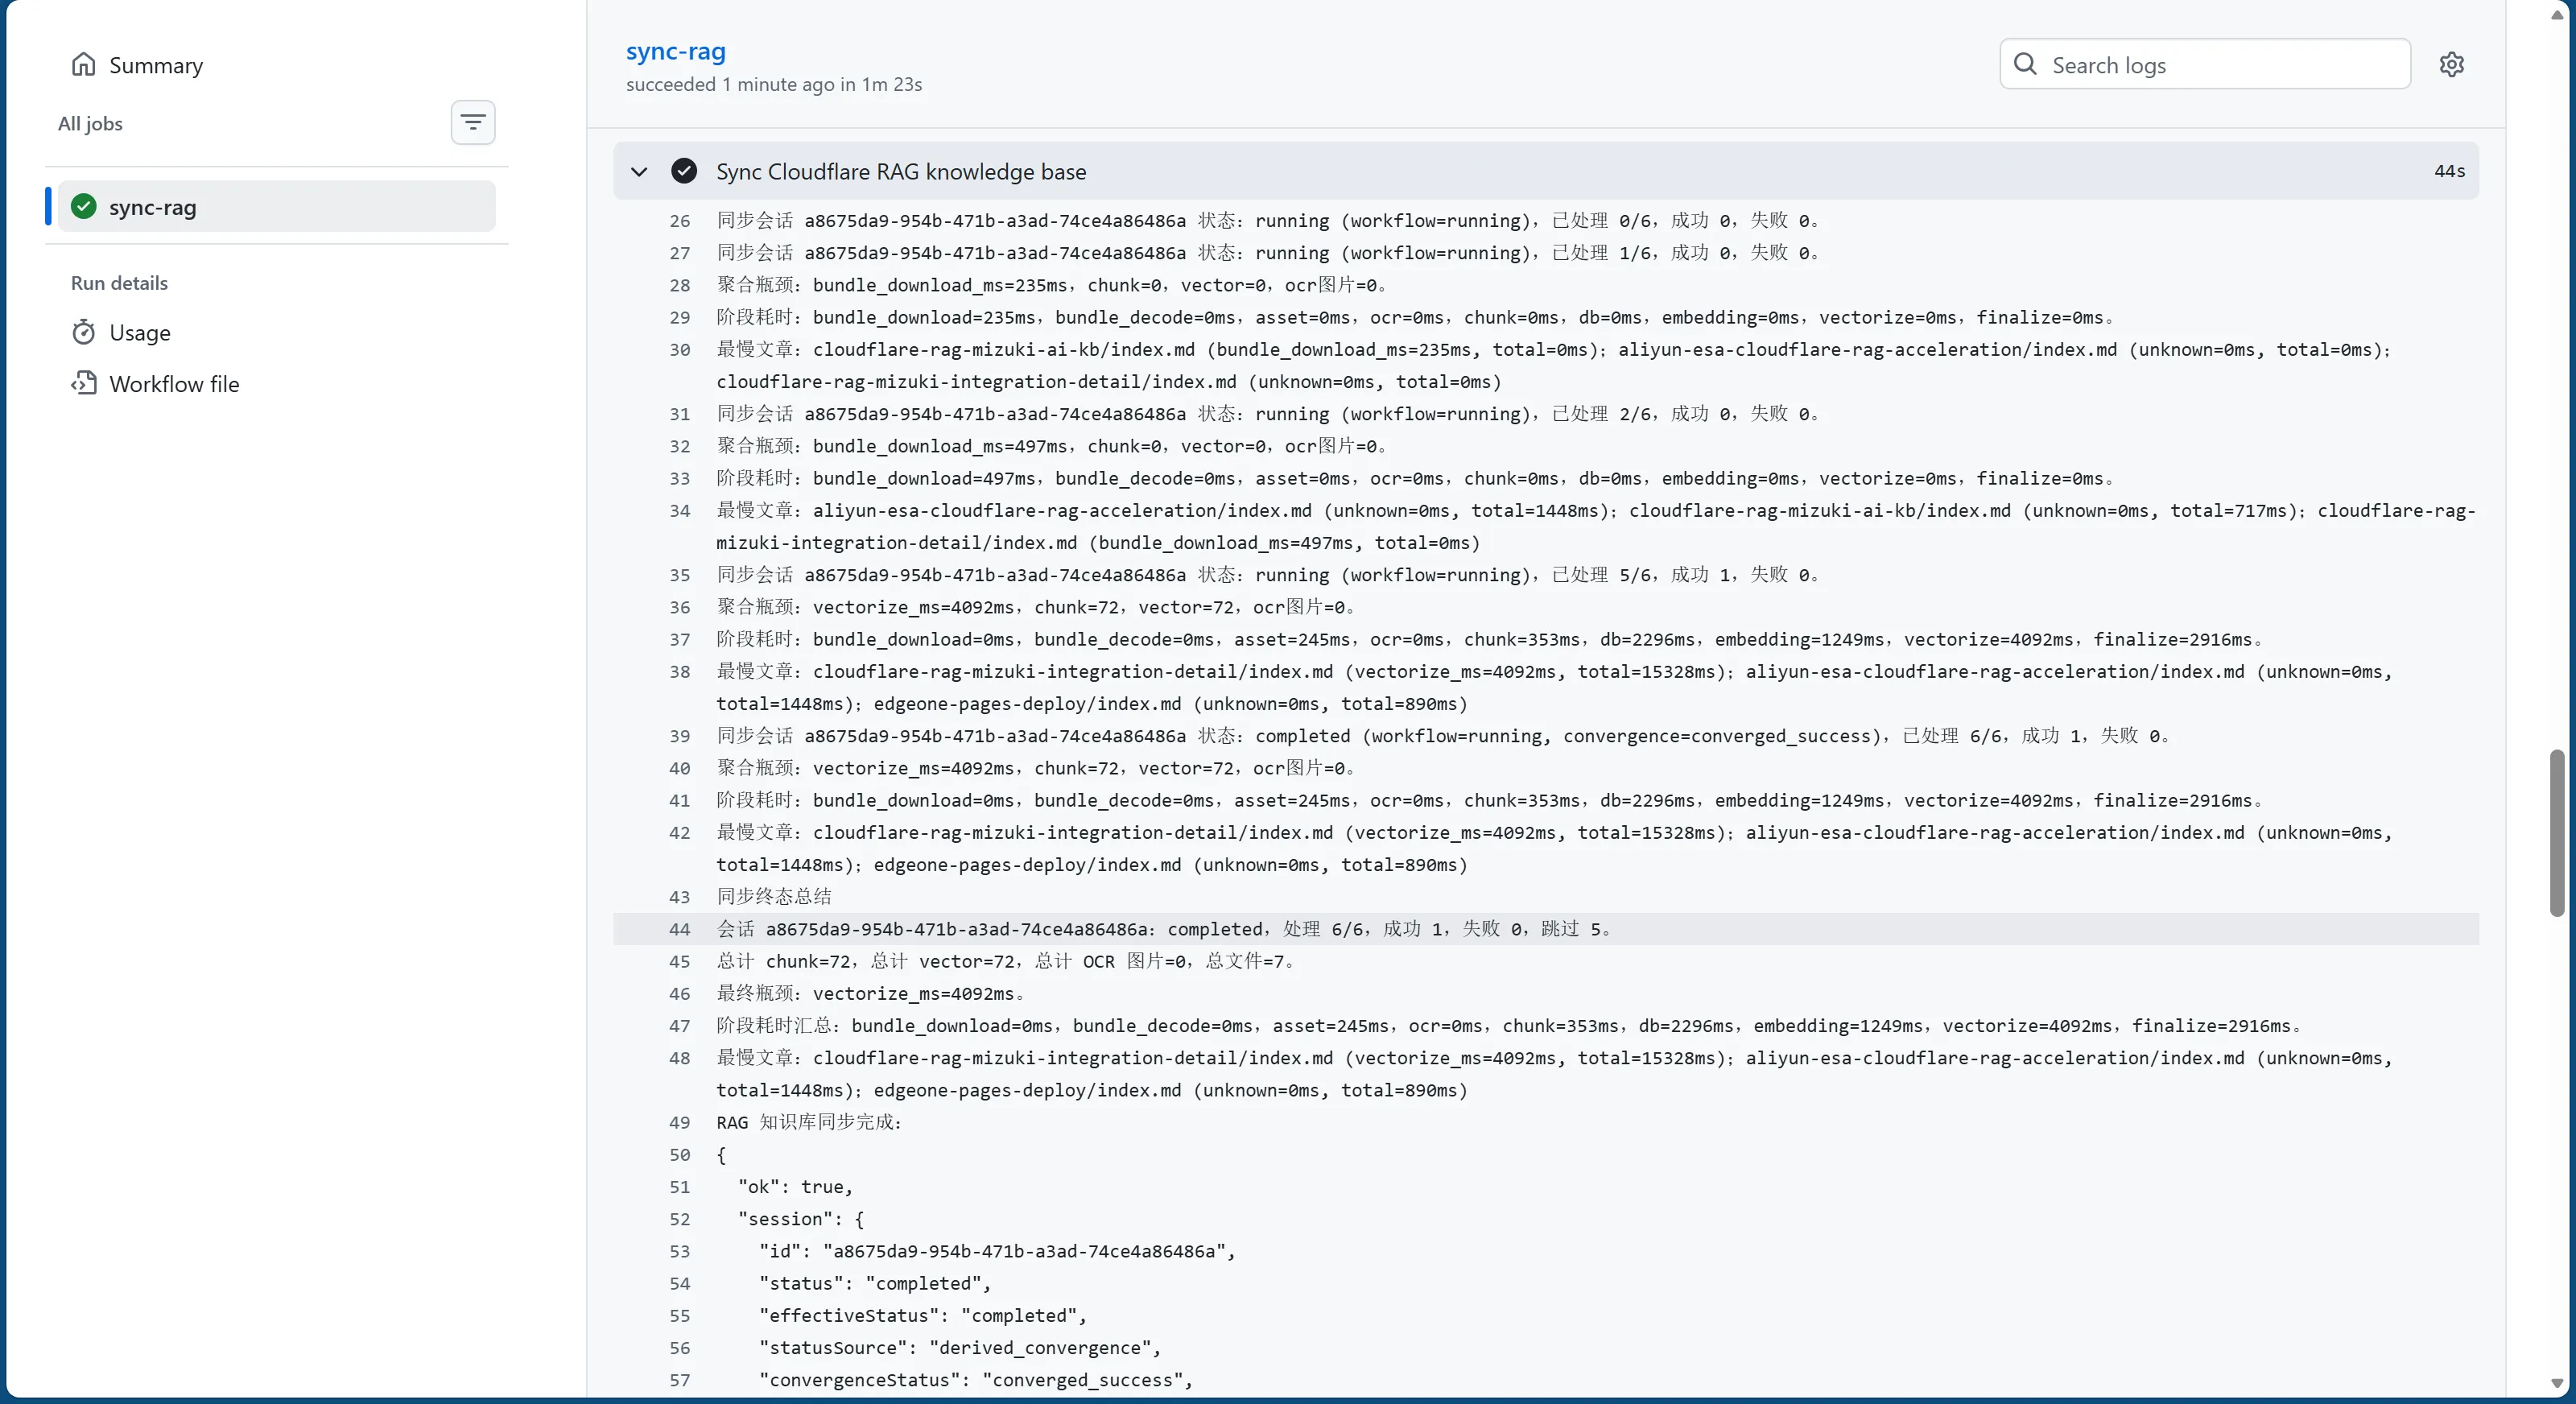Select log line number 29
This screenshot has height=1404, width=2576.
coord(680,317)
